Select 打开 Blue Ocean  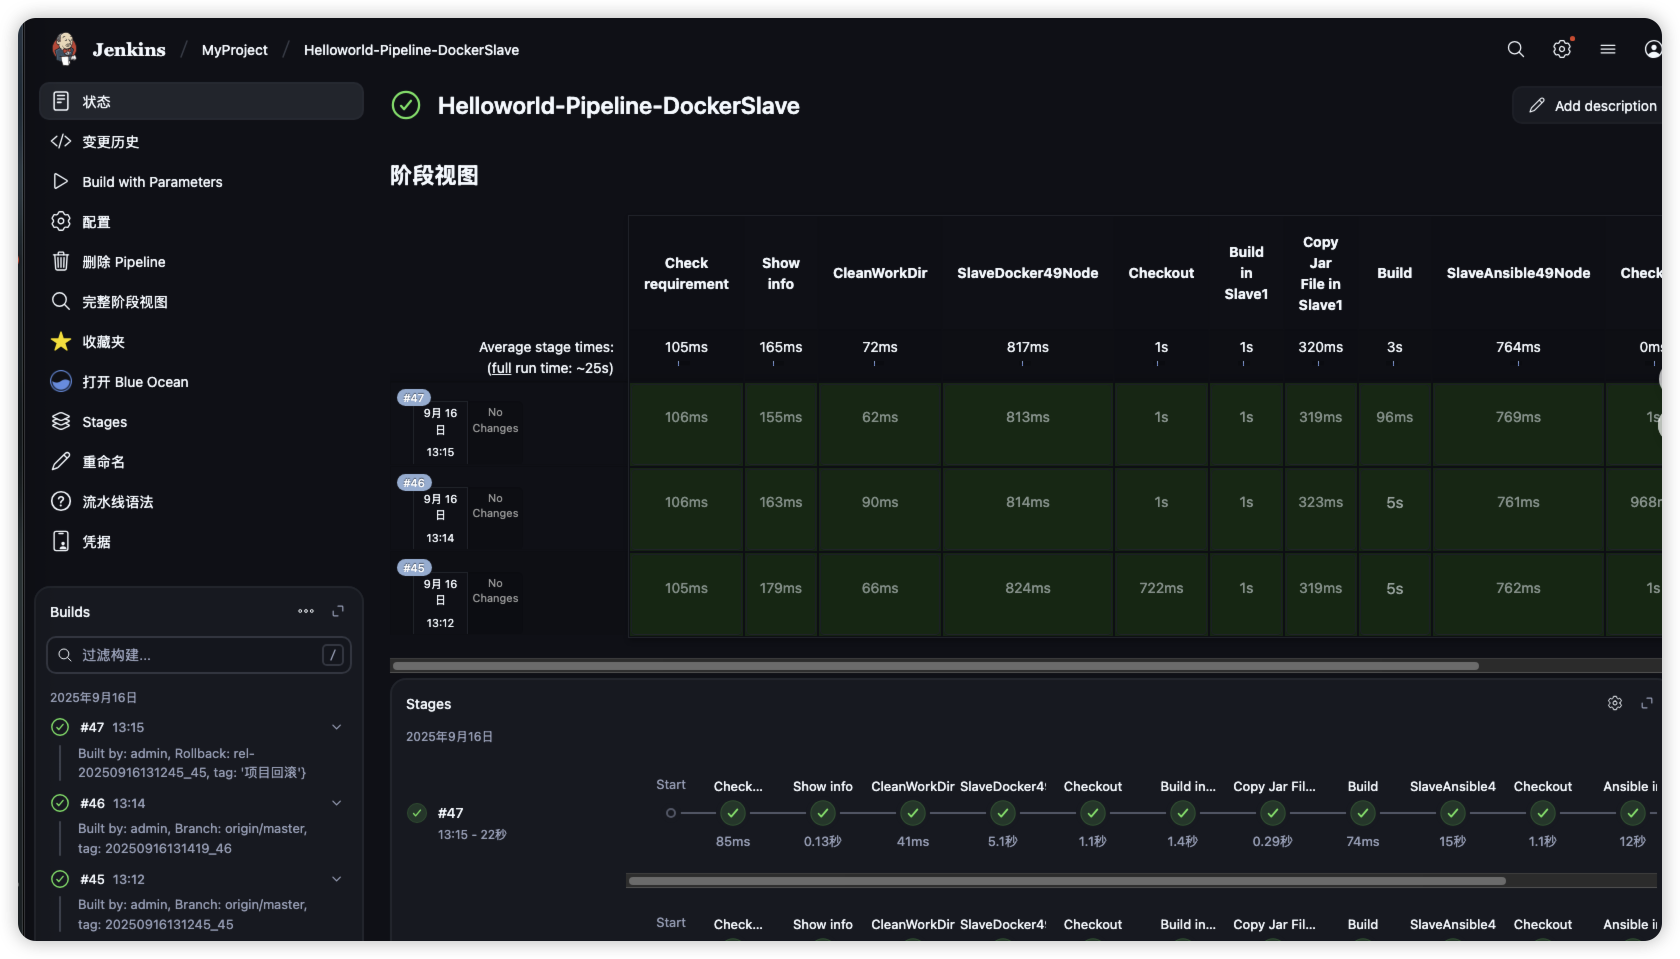(201, 381)
